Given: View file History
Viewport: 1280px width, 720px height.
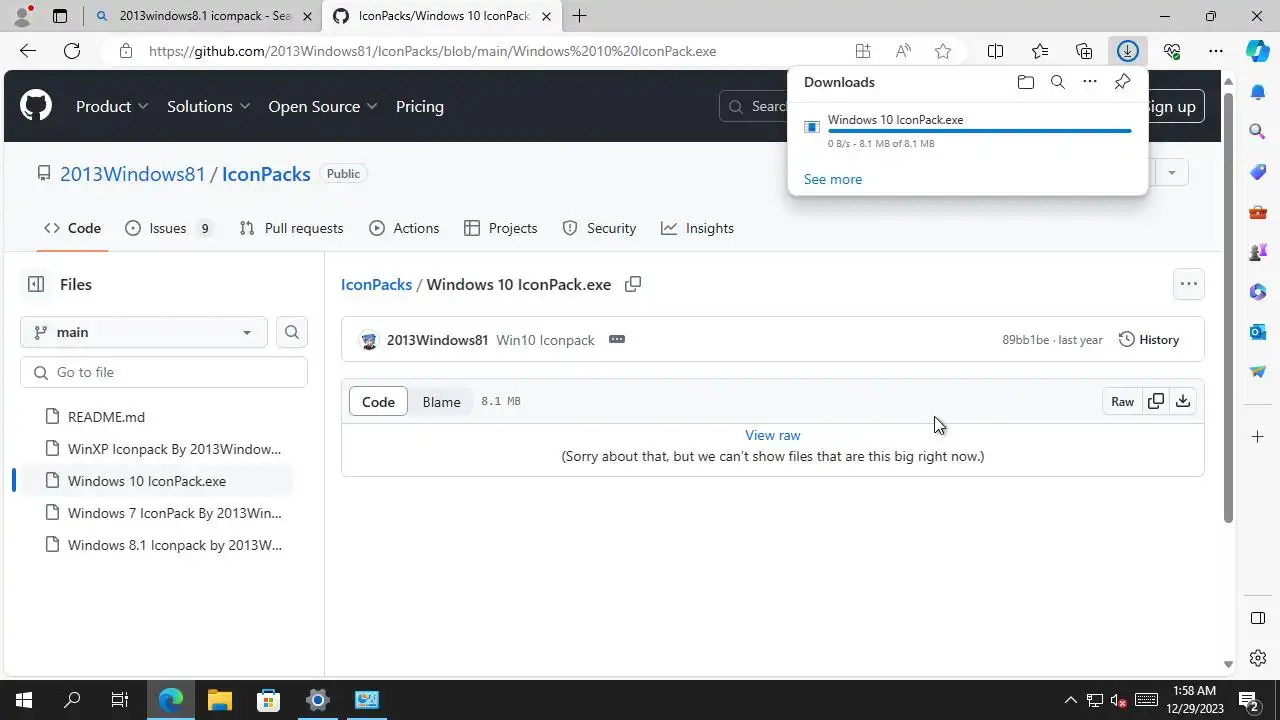Looking at the screenshot, I should pyautogui.click(x=1149, y=340).
